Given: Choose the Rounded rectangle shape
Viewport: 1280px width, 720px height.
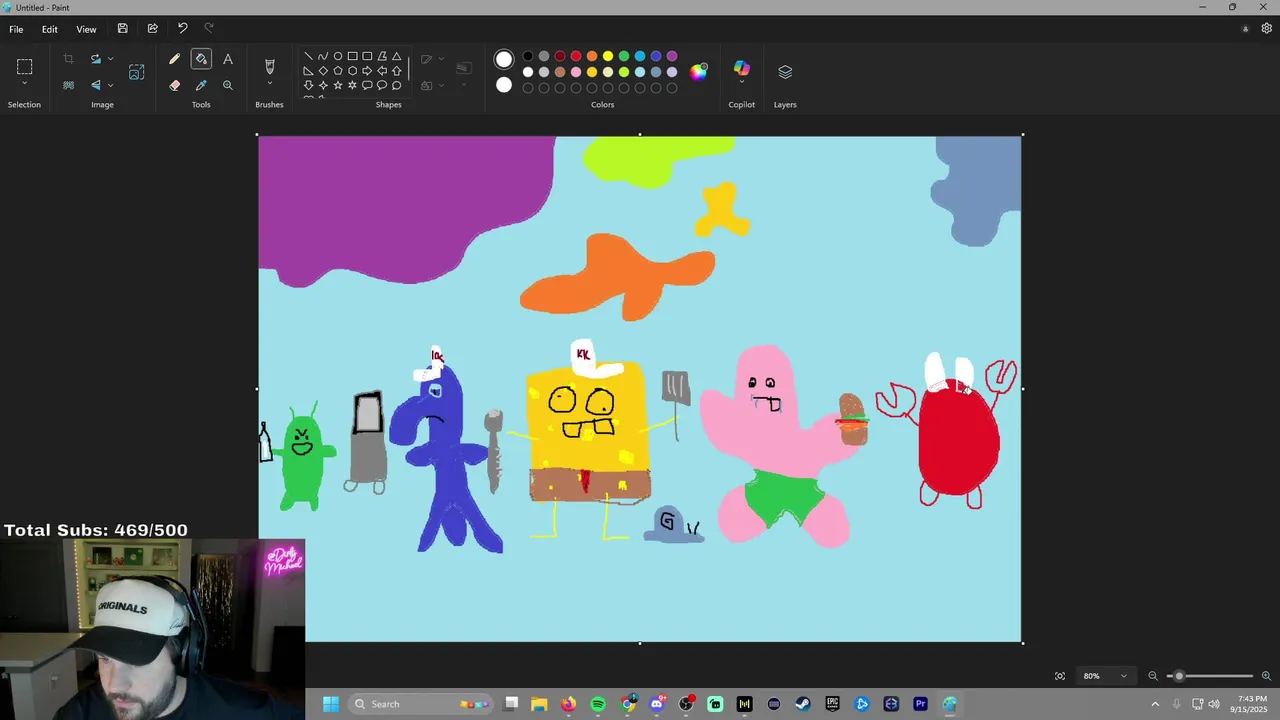Looking at the screenshot, I should (367, 56).
